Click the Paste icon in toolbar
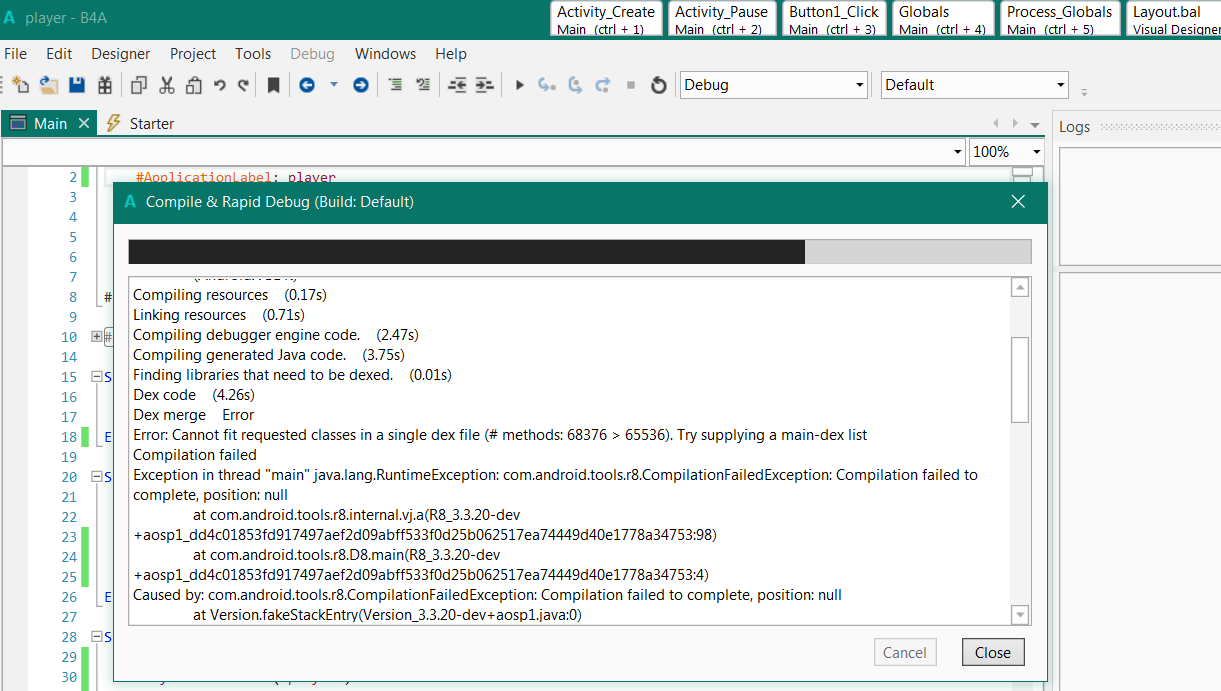The height and width of the screenshot is (691, 1221). (194, 85)
